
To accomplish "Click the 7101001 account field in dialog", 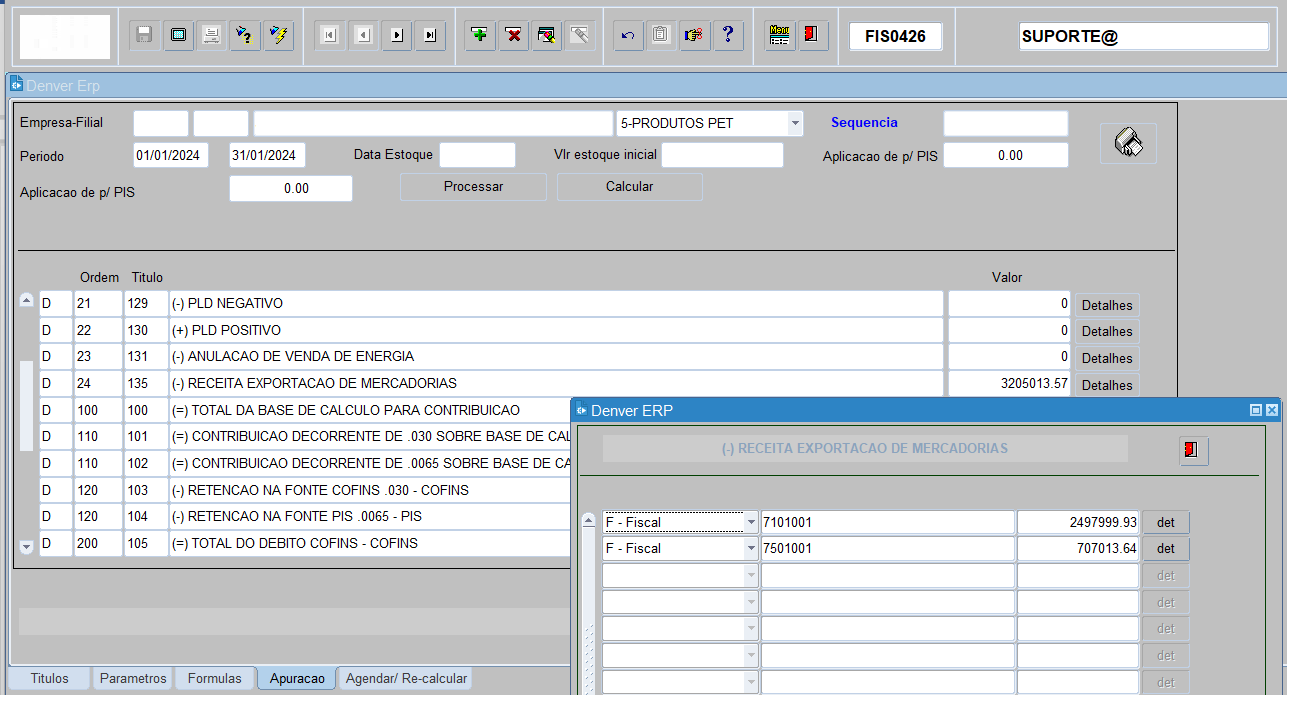I will click(888, 522).
